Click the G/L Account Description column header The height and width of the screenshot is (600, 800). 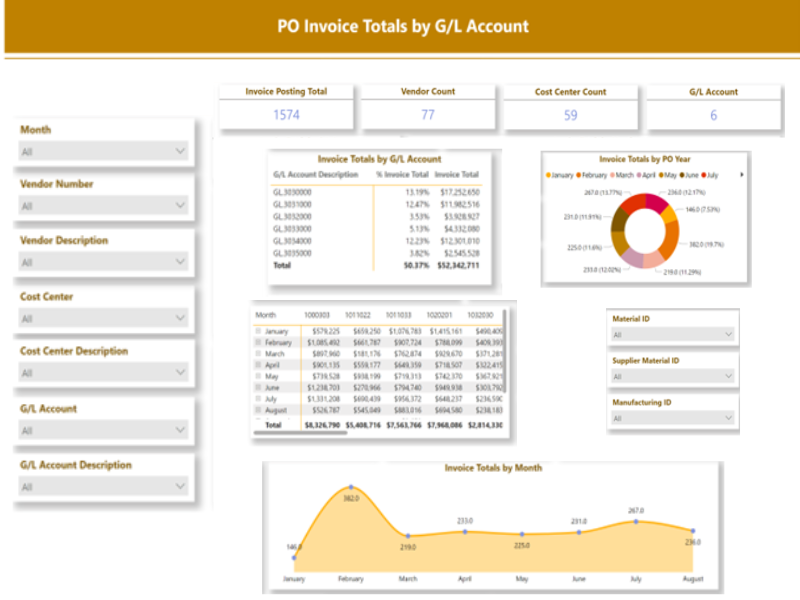(315, 175)
